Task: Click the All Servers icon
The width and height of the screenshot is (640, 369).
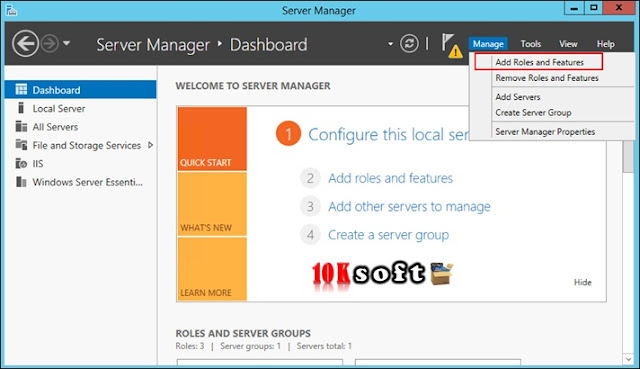Action: [21, 126]
